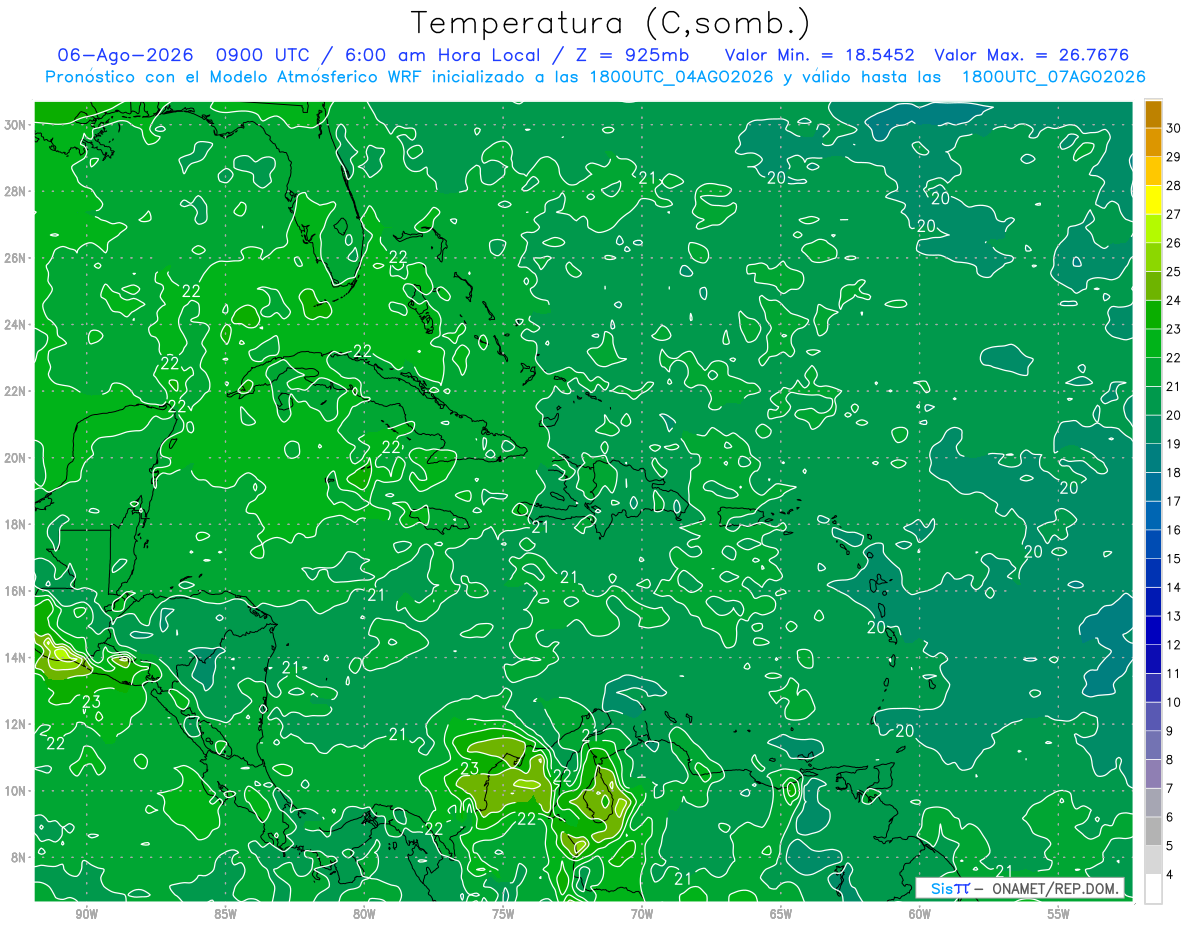Image resolution: width=1200 pixels, height=927 pixels.
Task: Click the 75W longitude axis label
Action: pyautogui.click(x=503, y=914)
